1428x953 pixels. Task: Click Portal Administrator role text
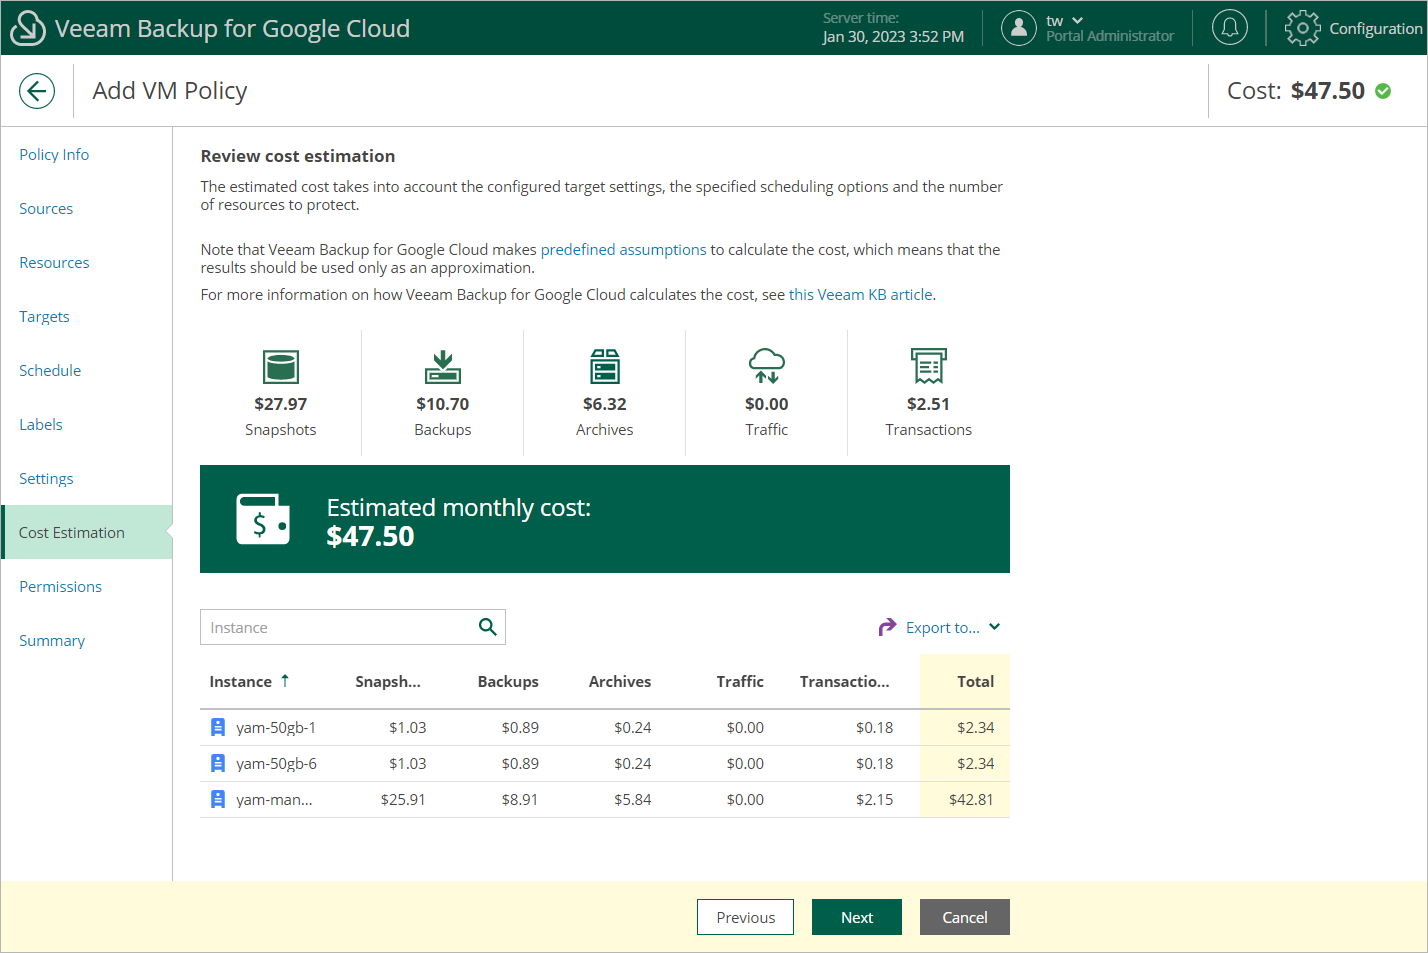[x=1110, y=36]
